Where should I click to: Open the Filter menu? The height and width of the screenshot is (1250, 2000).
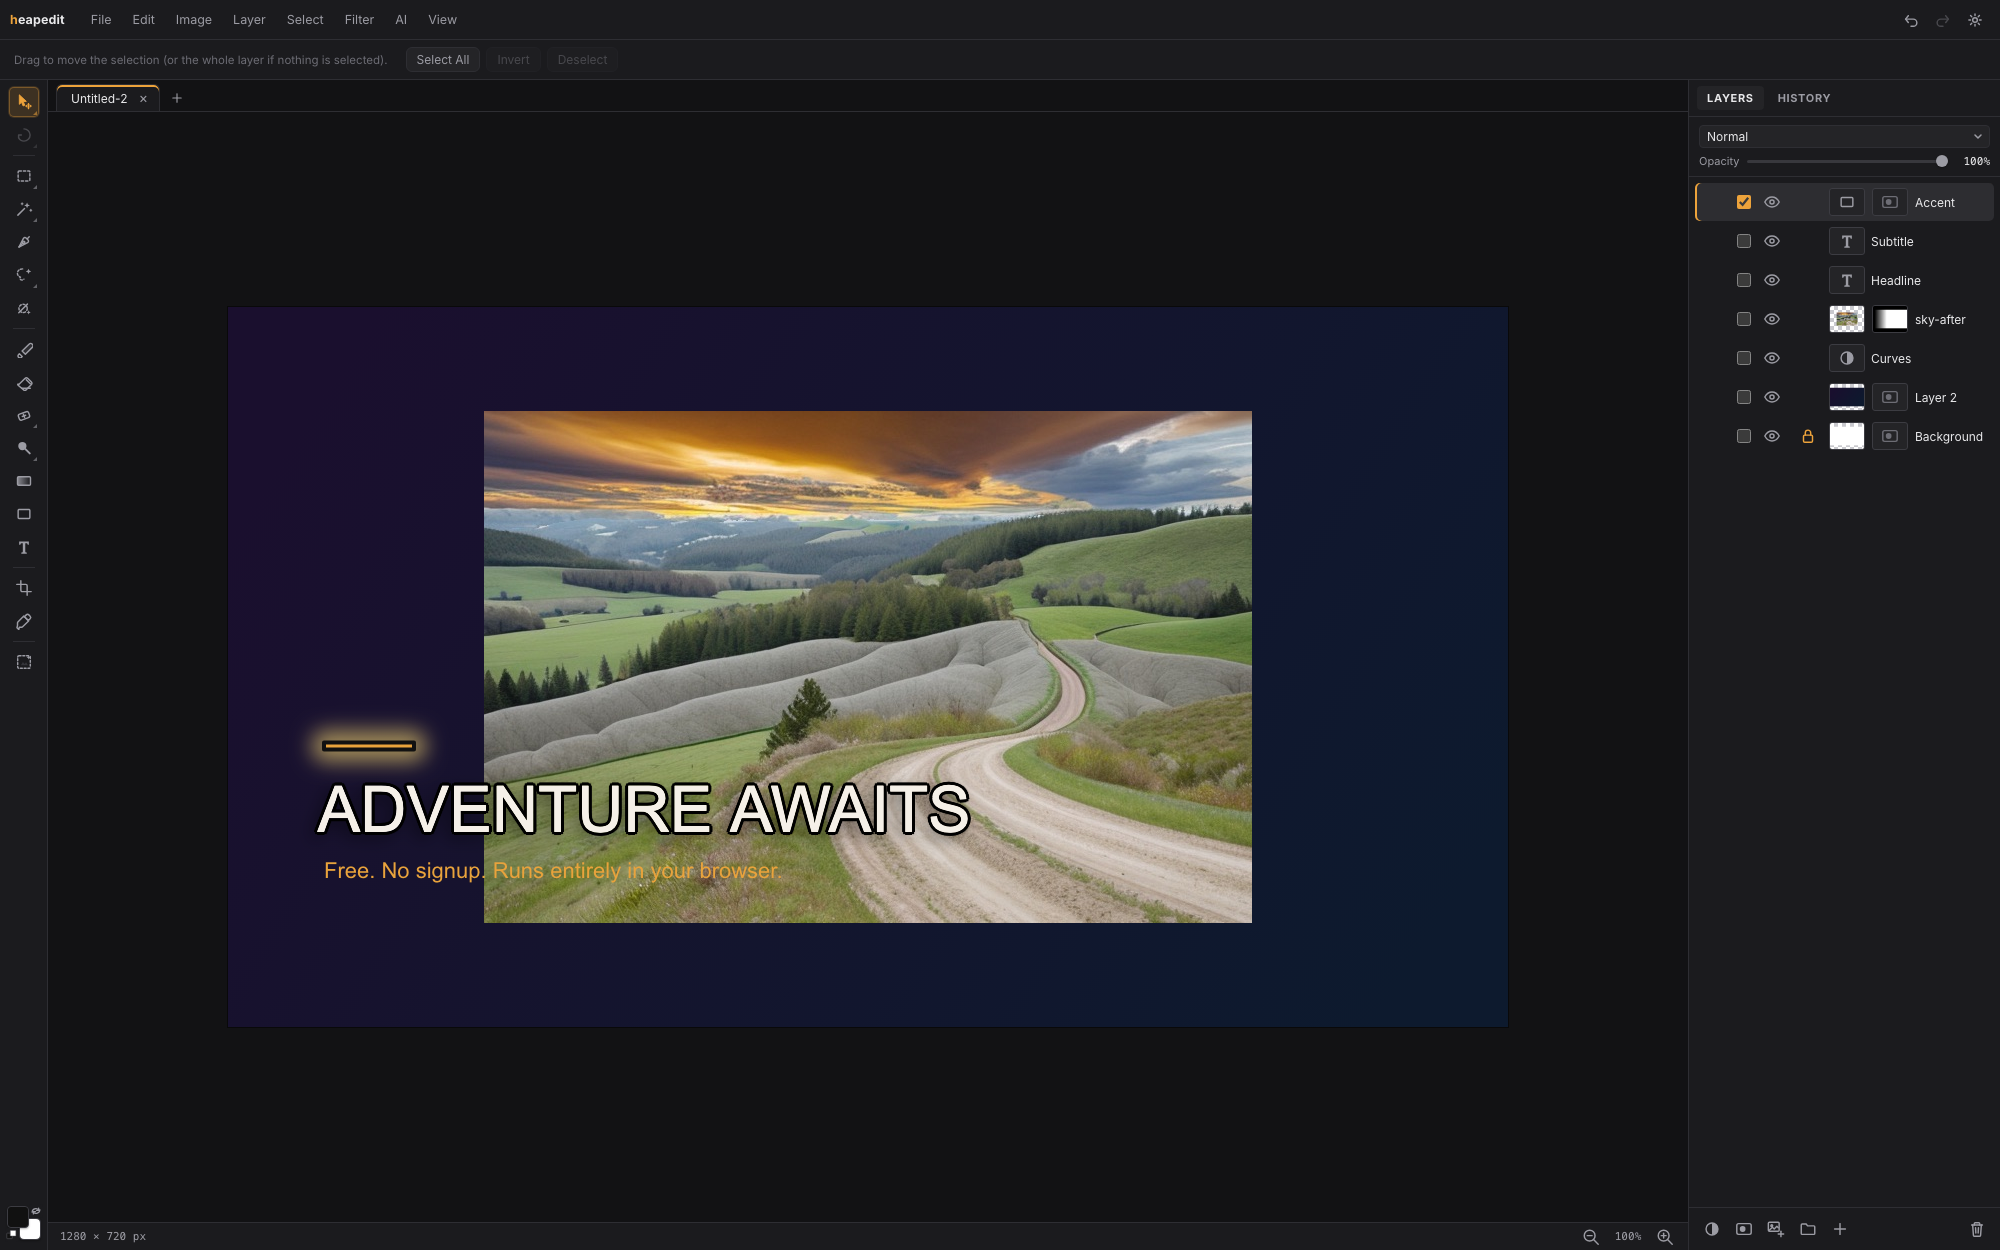(x=359, y=20)
